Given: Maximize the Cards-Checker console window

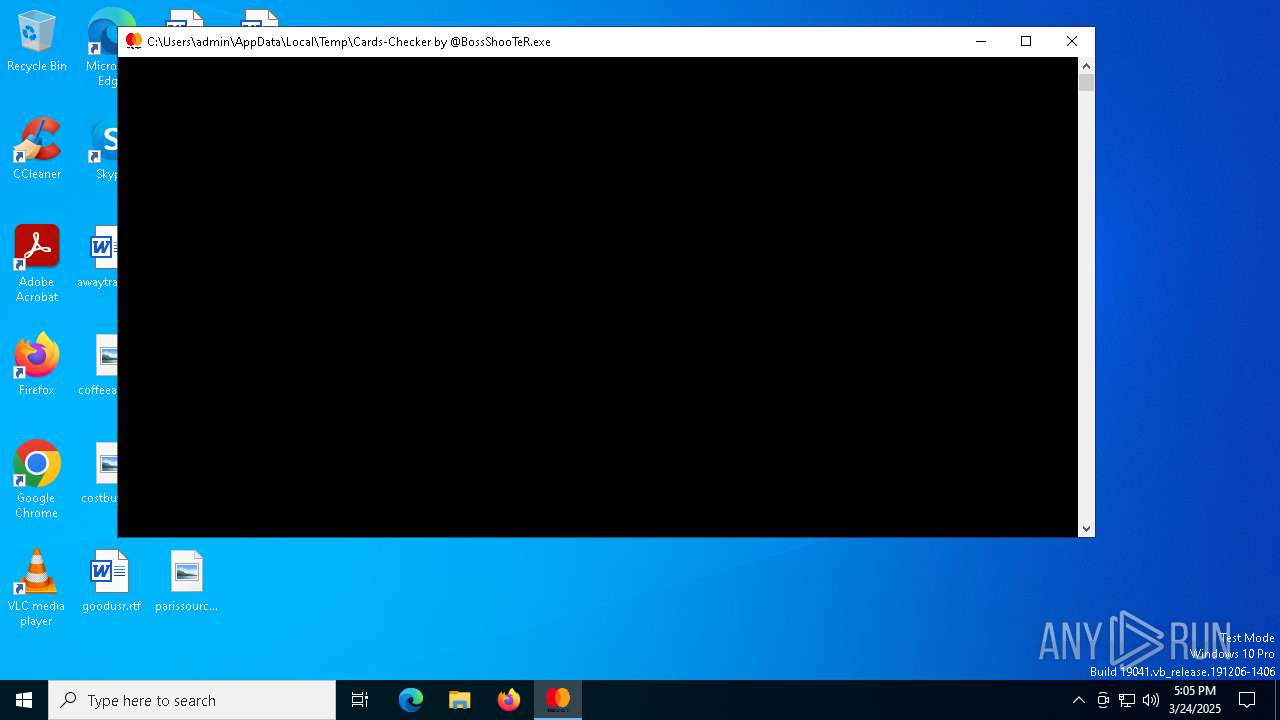Looking at the screenshot, I should (x=1026, y=41).
